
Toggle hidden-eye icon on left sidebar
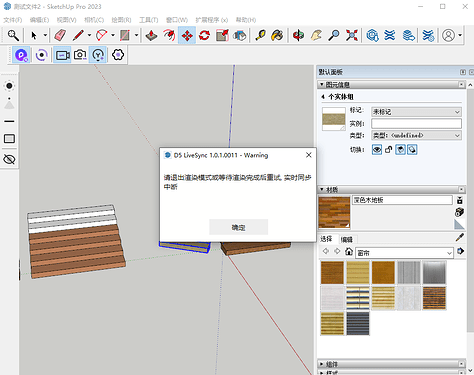click(9, 159)
